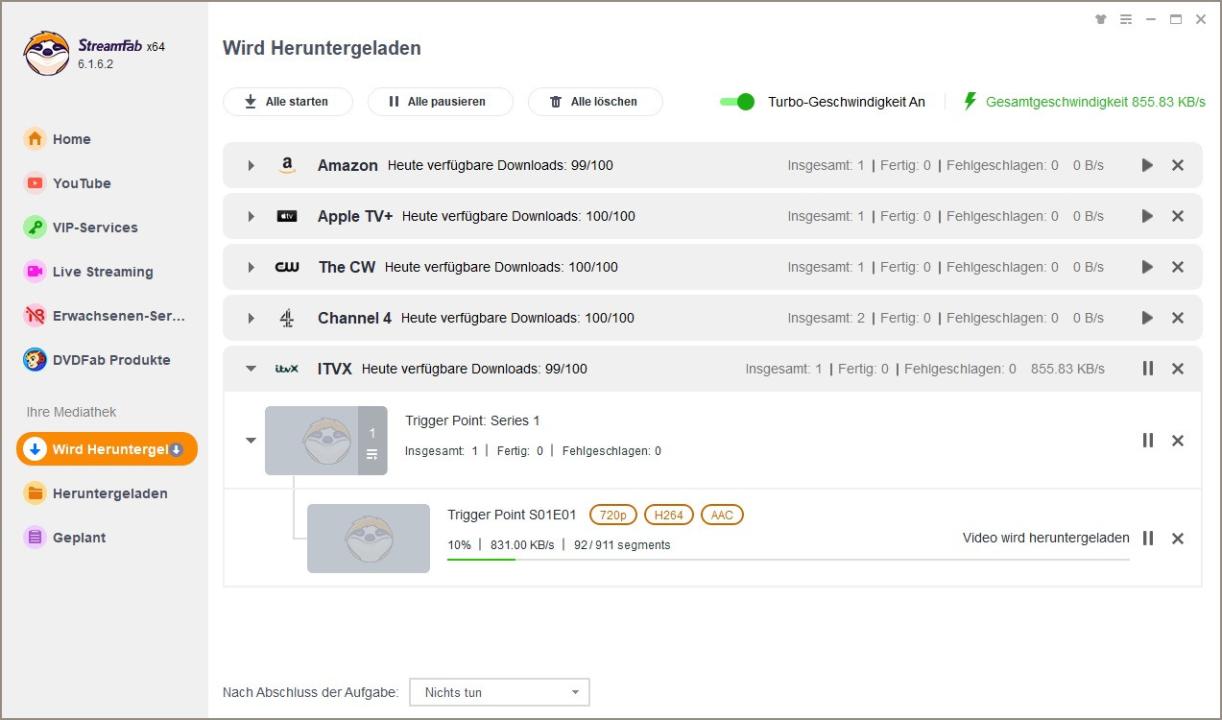Image resolution: width=1222 pixels, height=720 pixels.
Task: Remove the Amazon group with X
Action: tap(1178, 165)
